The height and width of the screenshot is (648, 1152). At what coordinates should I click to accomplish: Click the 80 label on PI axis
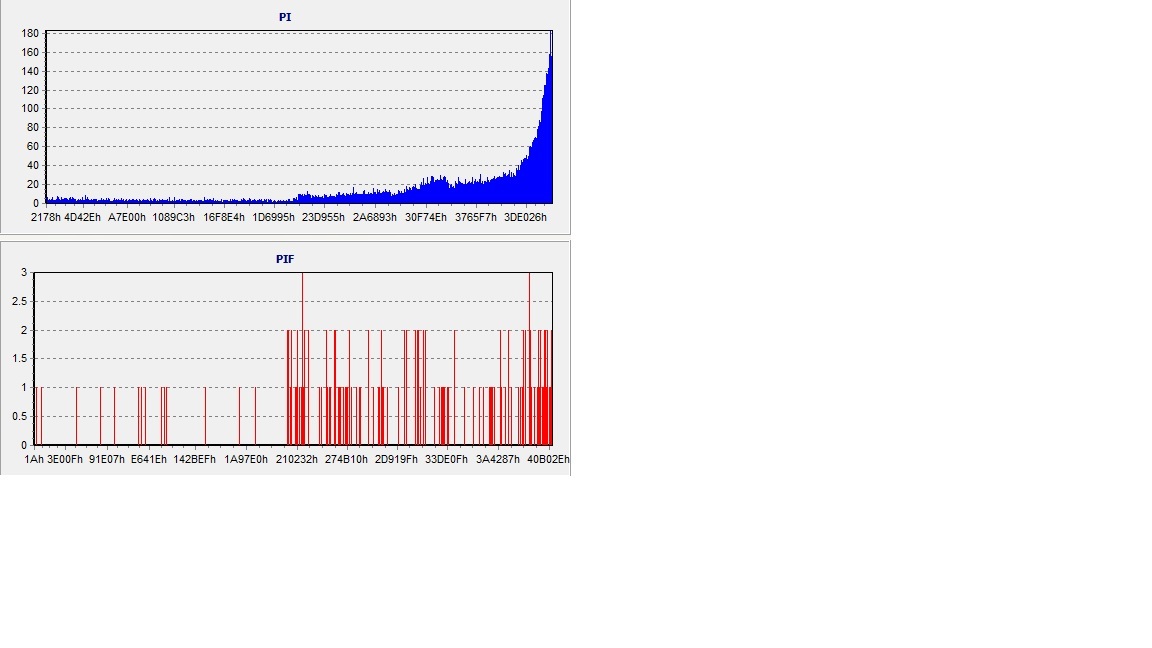[x=33, y=127]
